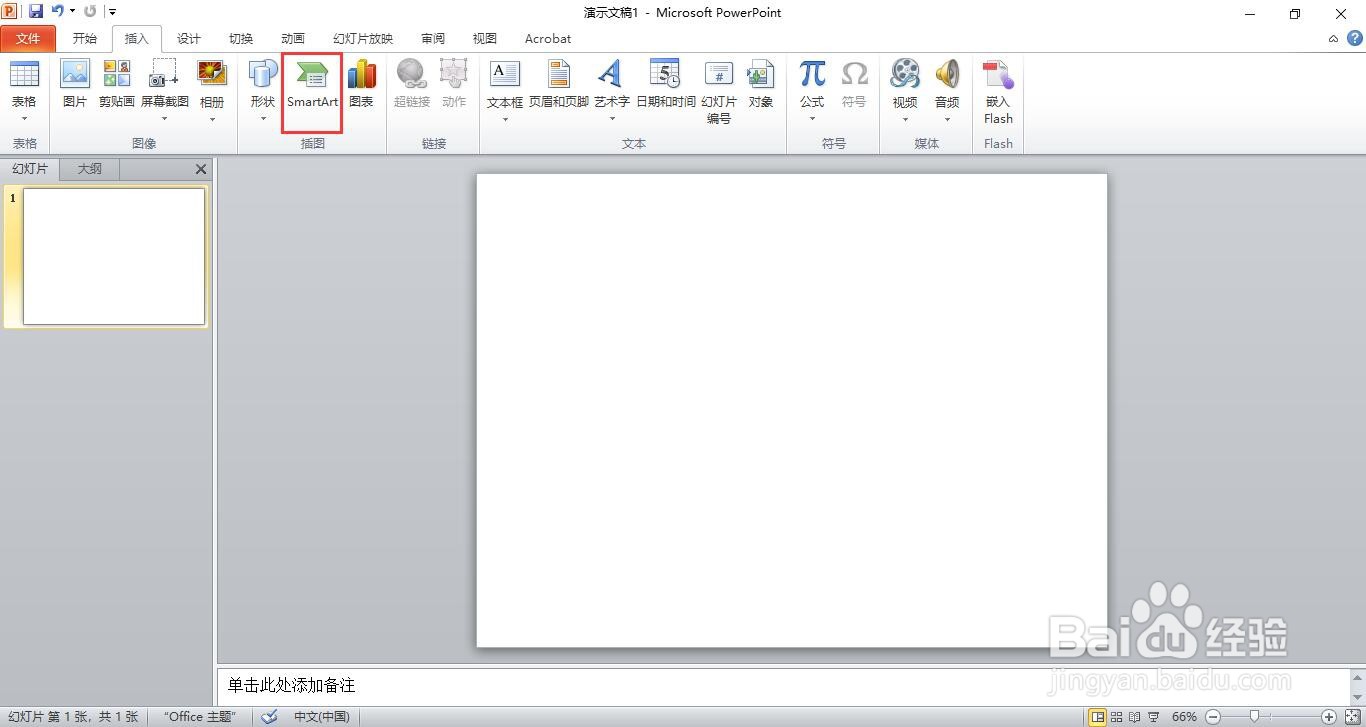Open the 文件 file menu
1366x727 pixels.
[28, 39]
